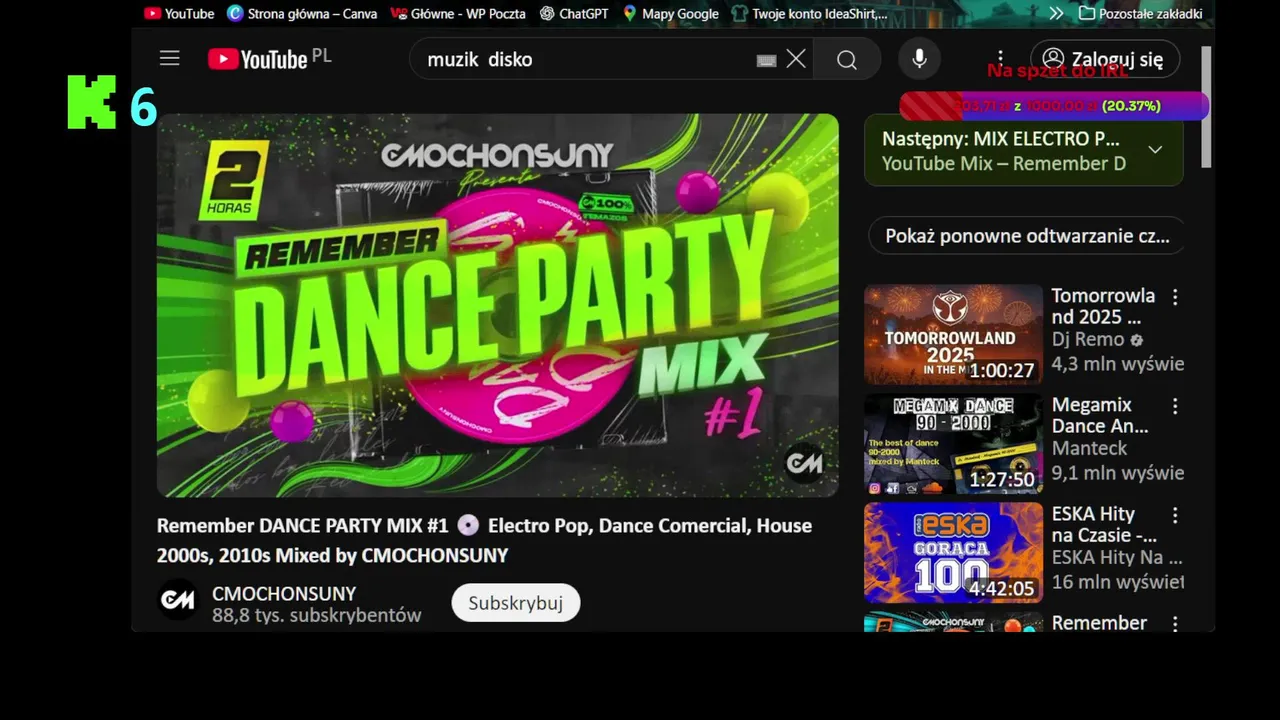Click the ESKA Hity na Czasie title
Viewport: 1280px width, 720px height.
click(1104, 524)
